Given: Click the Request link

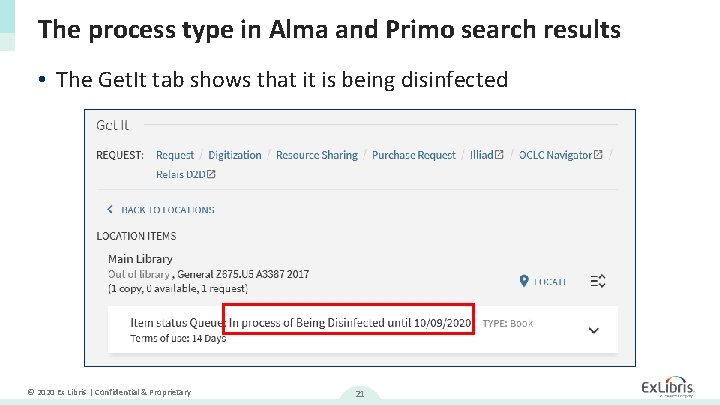Looking at the screenshot, I should 175,155.
